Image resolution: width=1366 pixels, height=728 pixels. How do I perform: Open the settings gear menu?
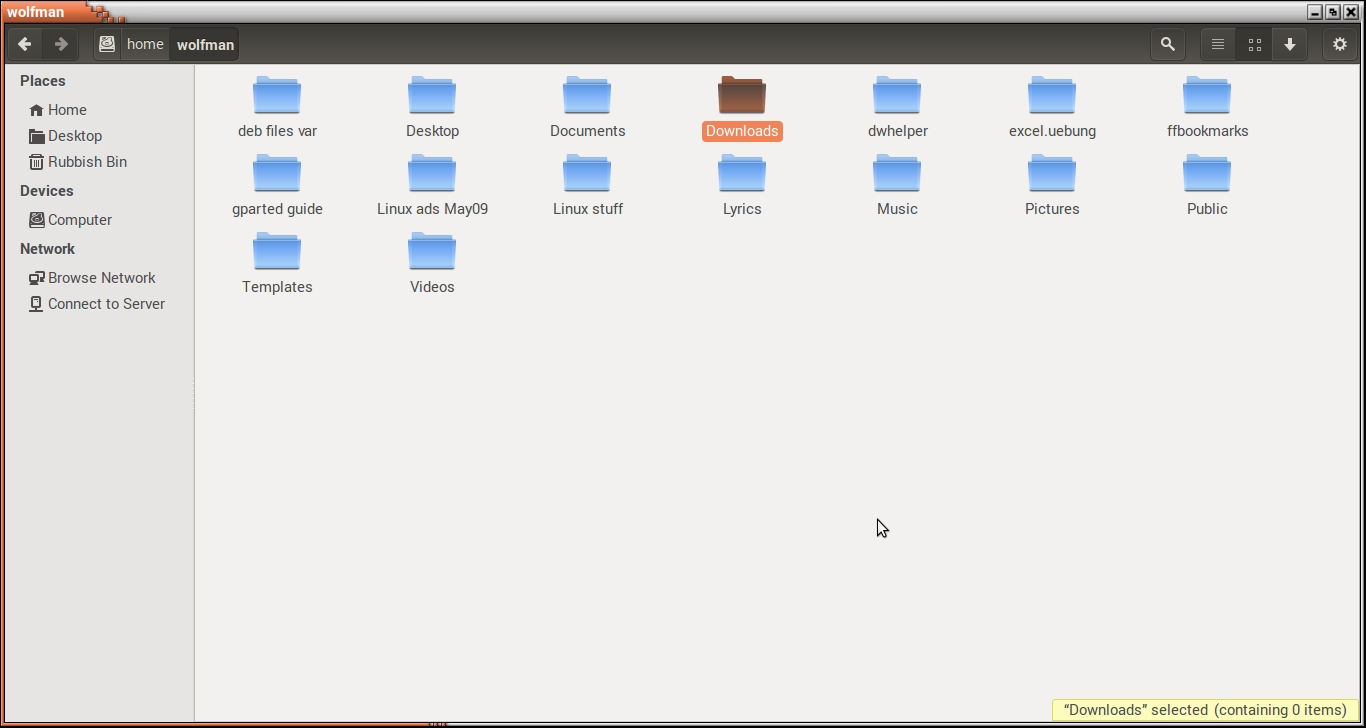pyautogui.click(x=1340, y=44)
